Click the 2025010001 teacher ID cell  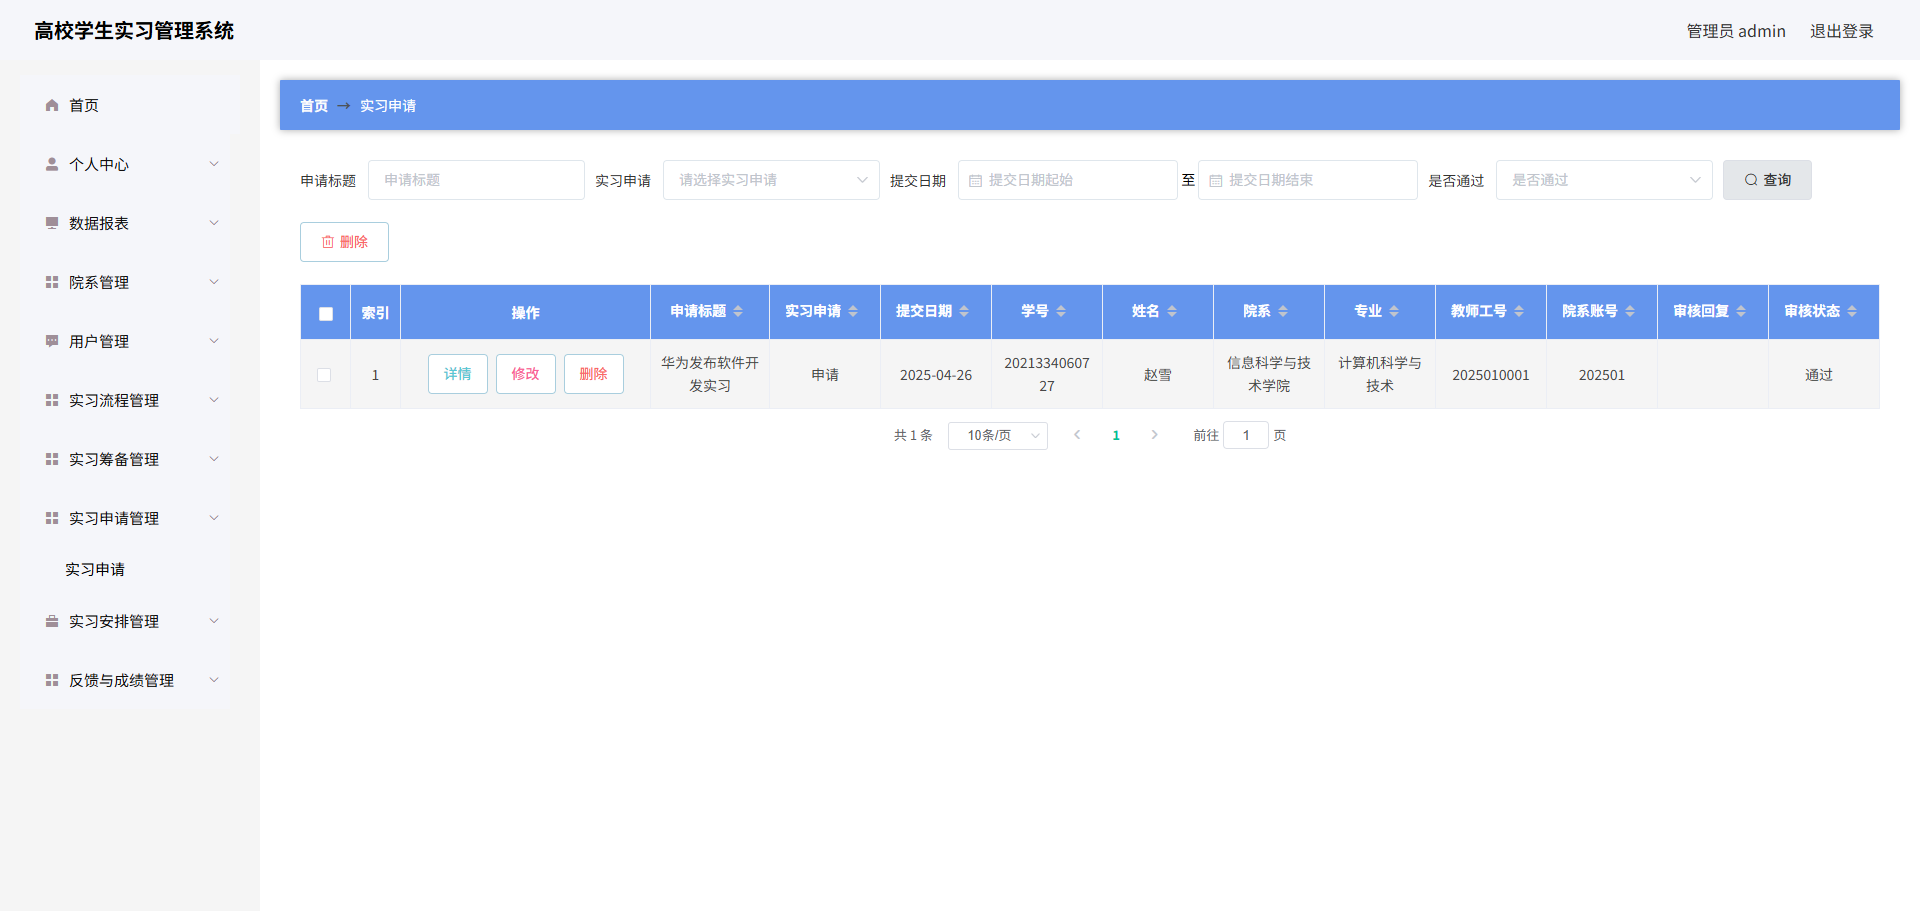point(1491,375)
